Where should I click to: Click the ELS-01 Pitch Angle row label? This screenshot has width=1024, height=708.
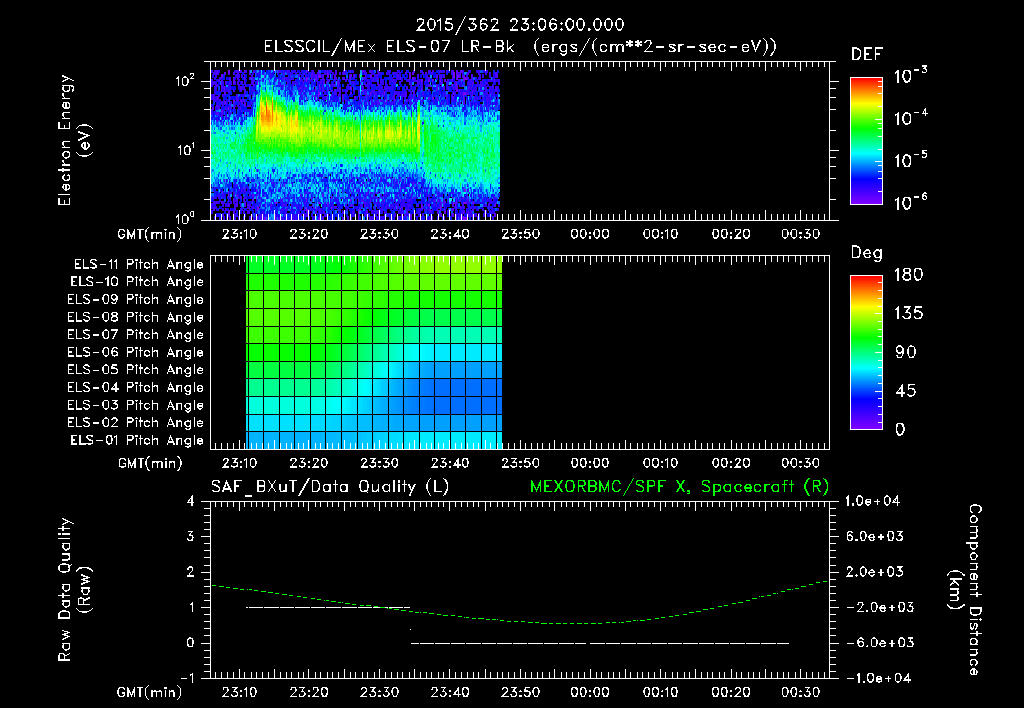point(137,440)
